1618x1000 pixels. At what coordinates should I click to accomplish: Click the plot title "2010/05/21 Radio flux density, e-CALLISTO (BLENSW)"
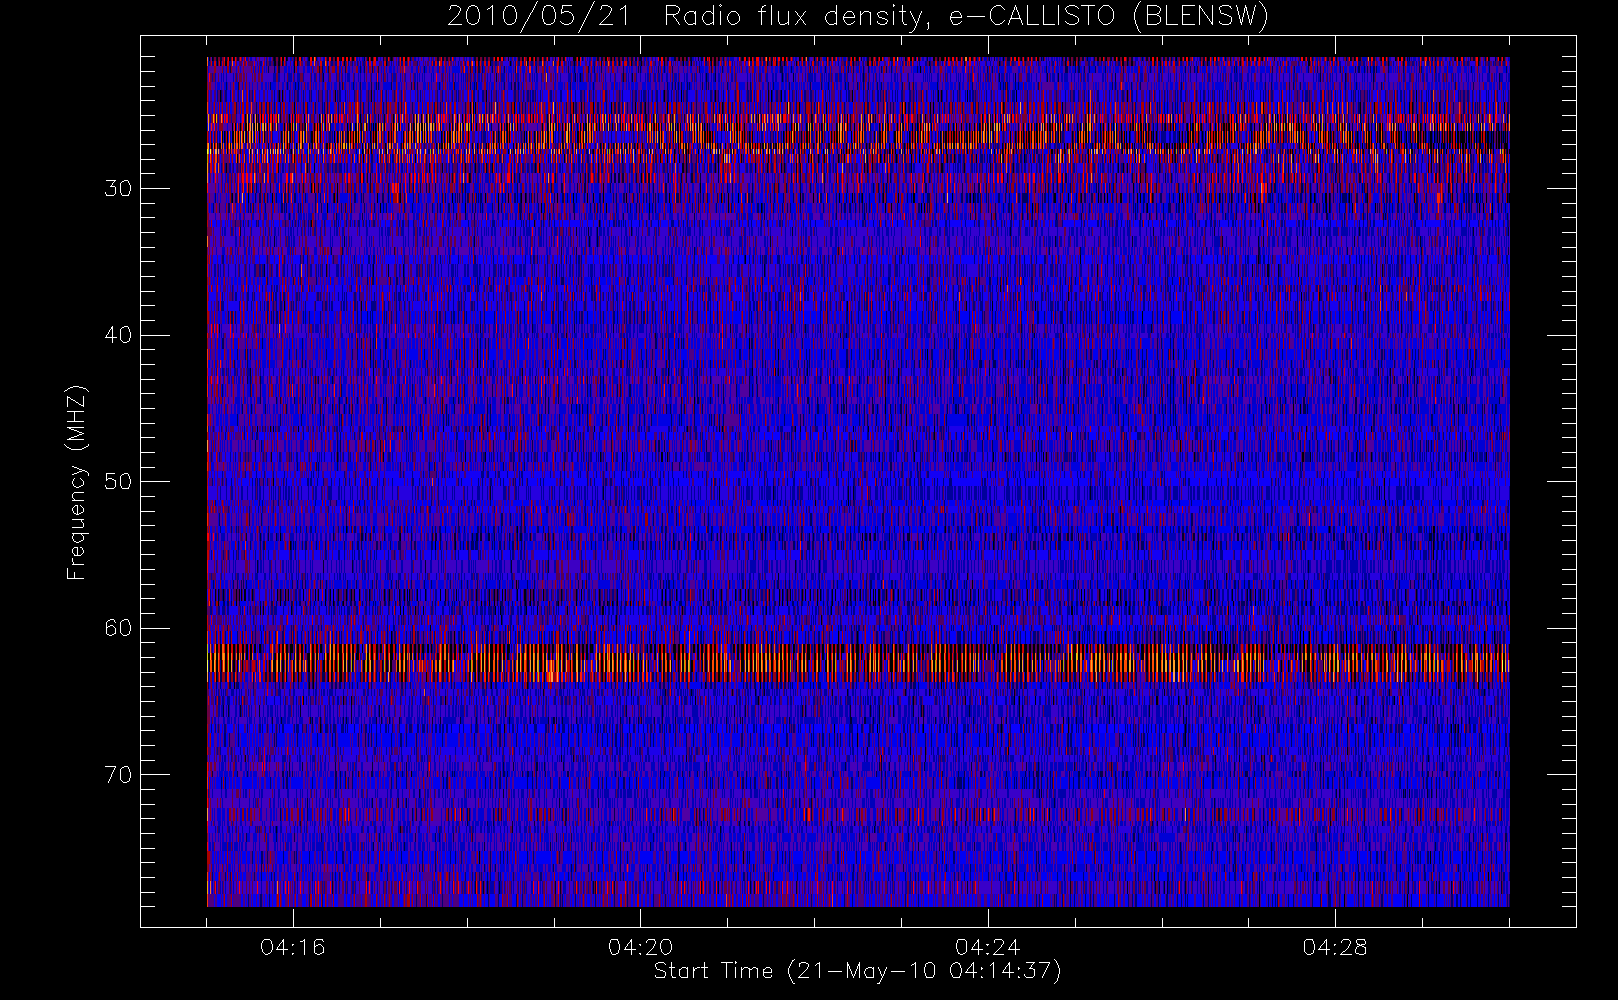(x=858, y=17)
